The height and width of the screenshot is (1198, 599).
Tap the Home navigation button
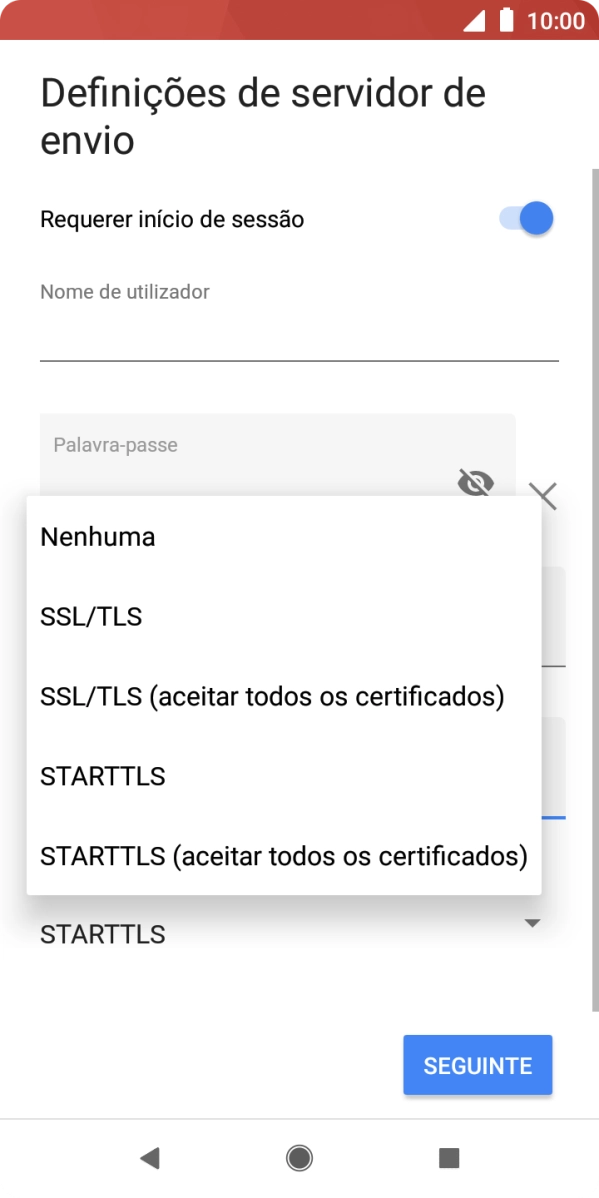(x=299, y=1158)
